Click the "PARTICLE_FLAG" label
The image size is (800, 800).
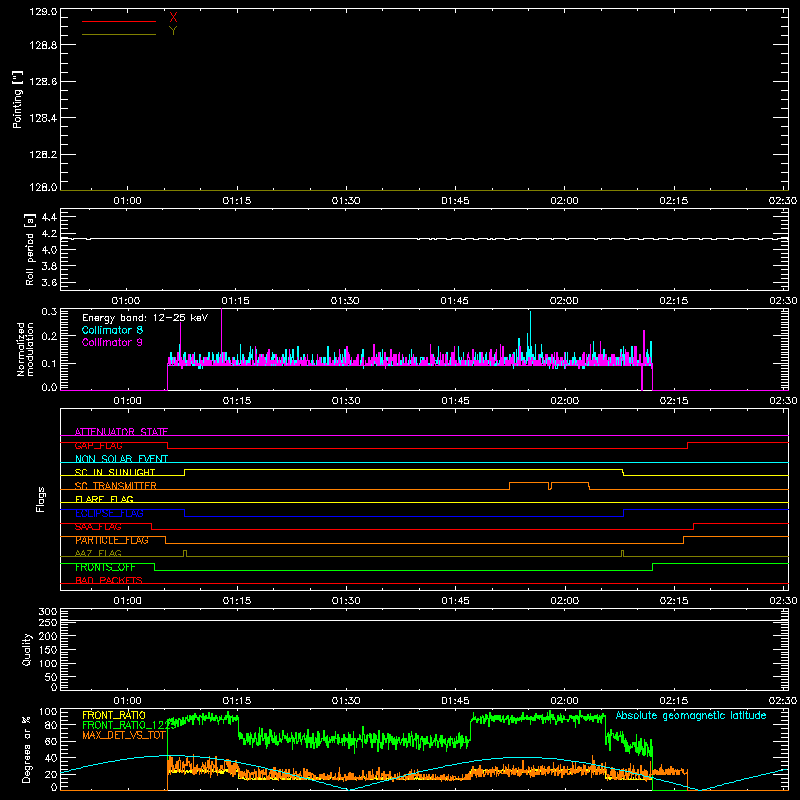tap(112, 540)
